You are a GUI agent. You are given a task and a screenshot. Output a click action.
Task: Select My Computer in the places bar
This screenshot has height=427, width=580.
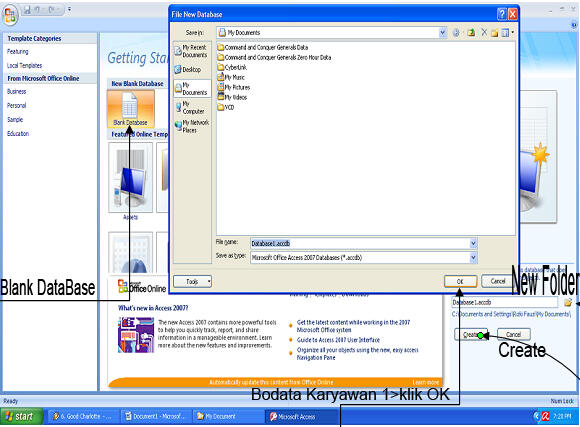tap(191, 107)
